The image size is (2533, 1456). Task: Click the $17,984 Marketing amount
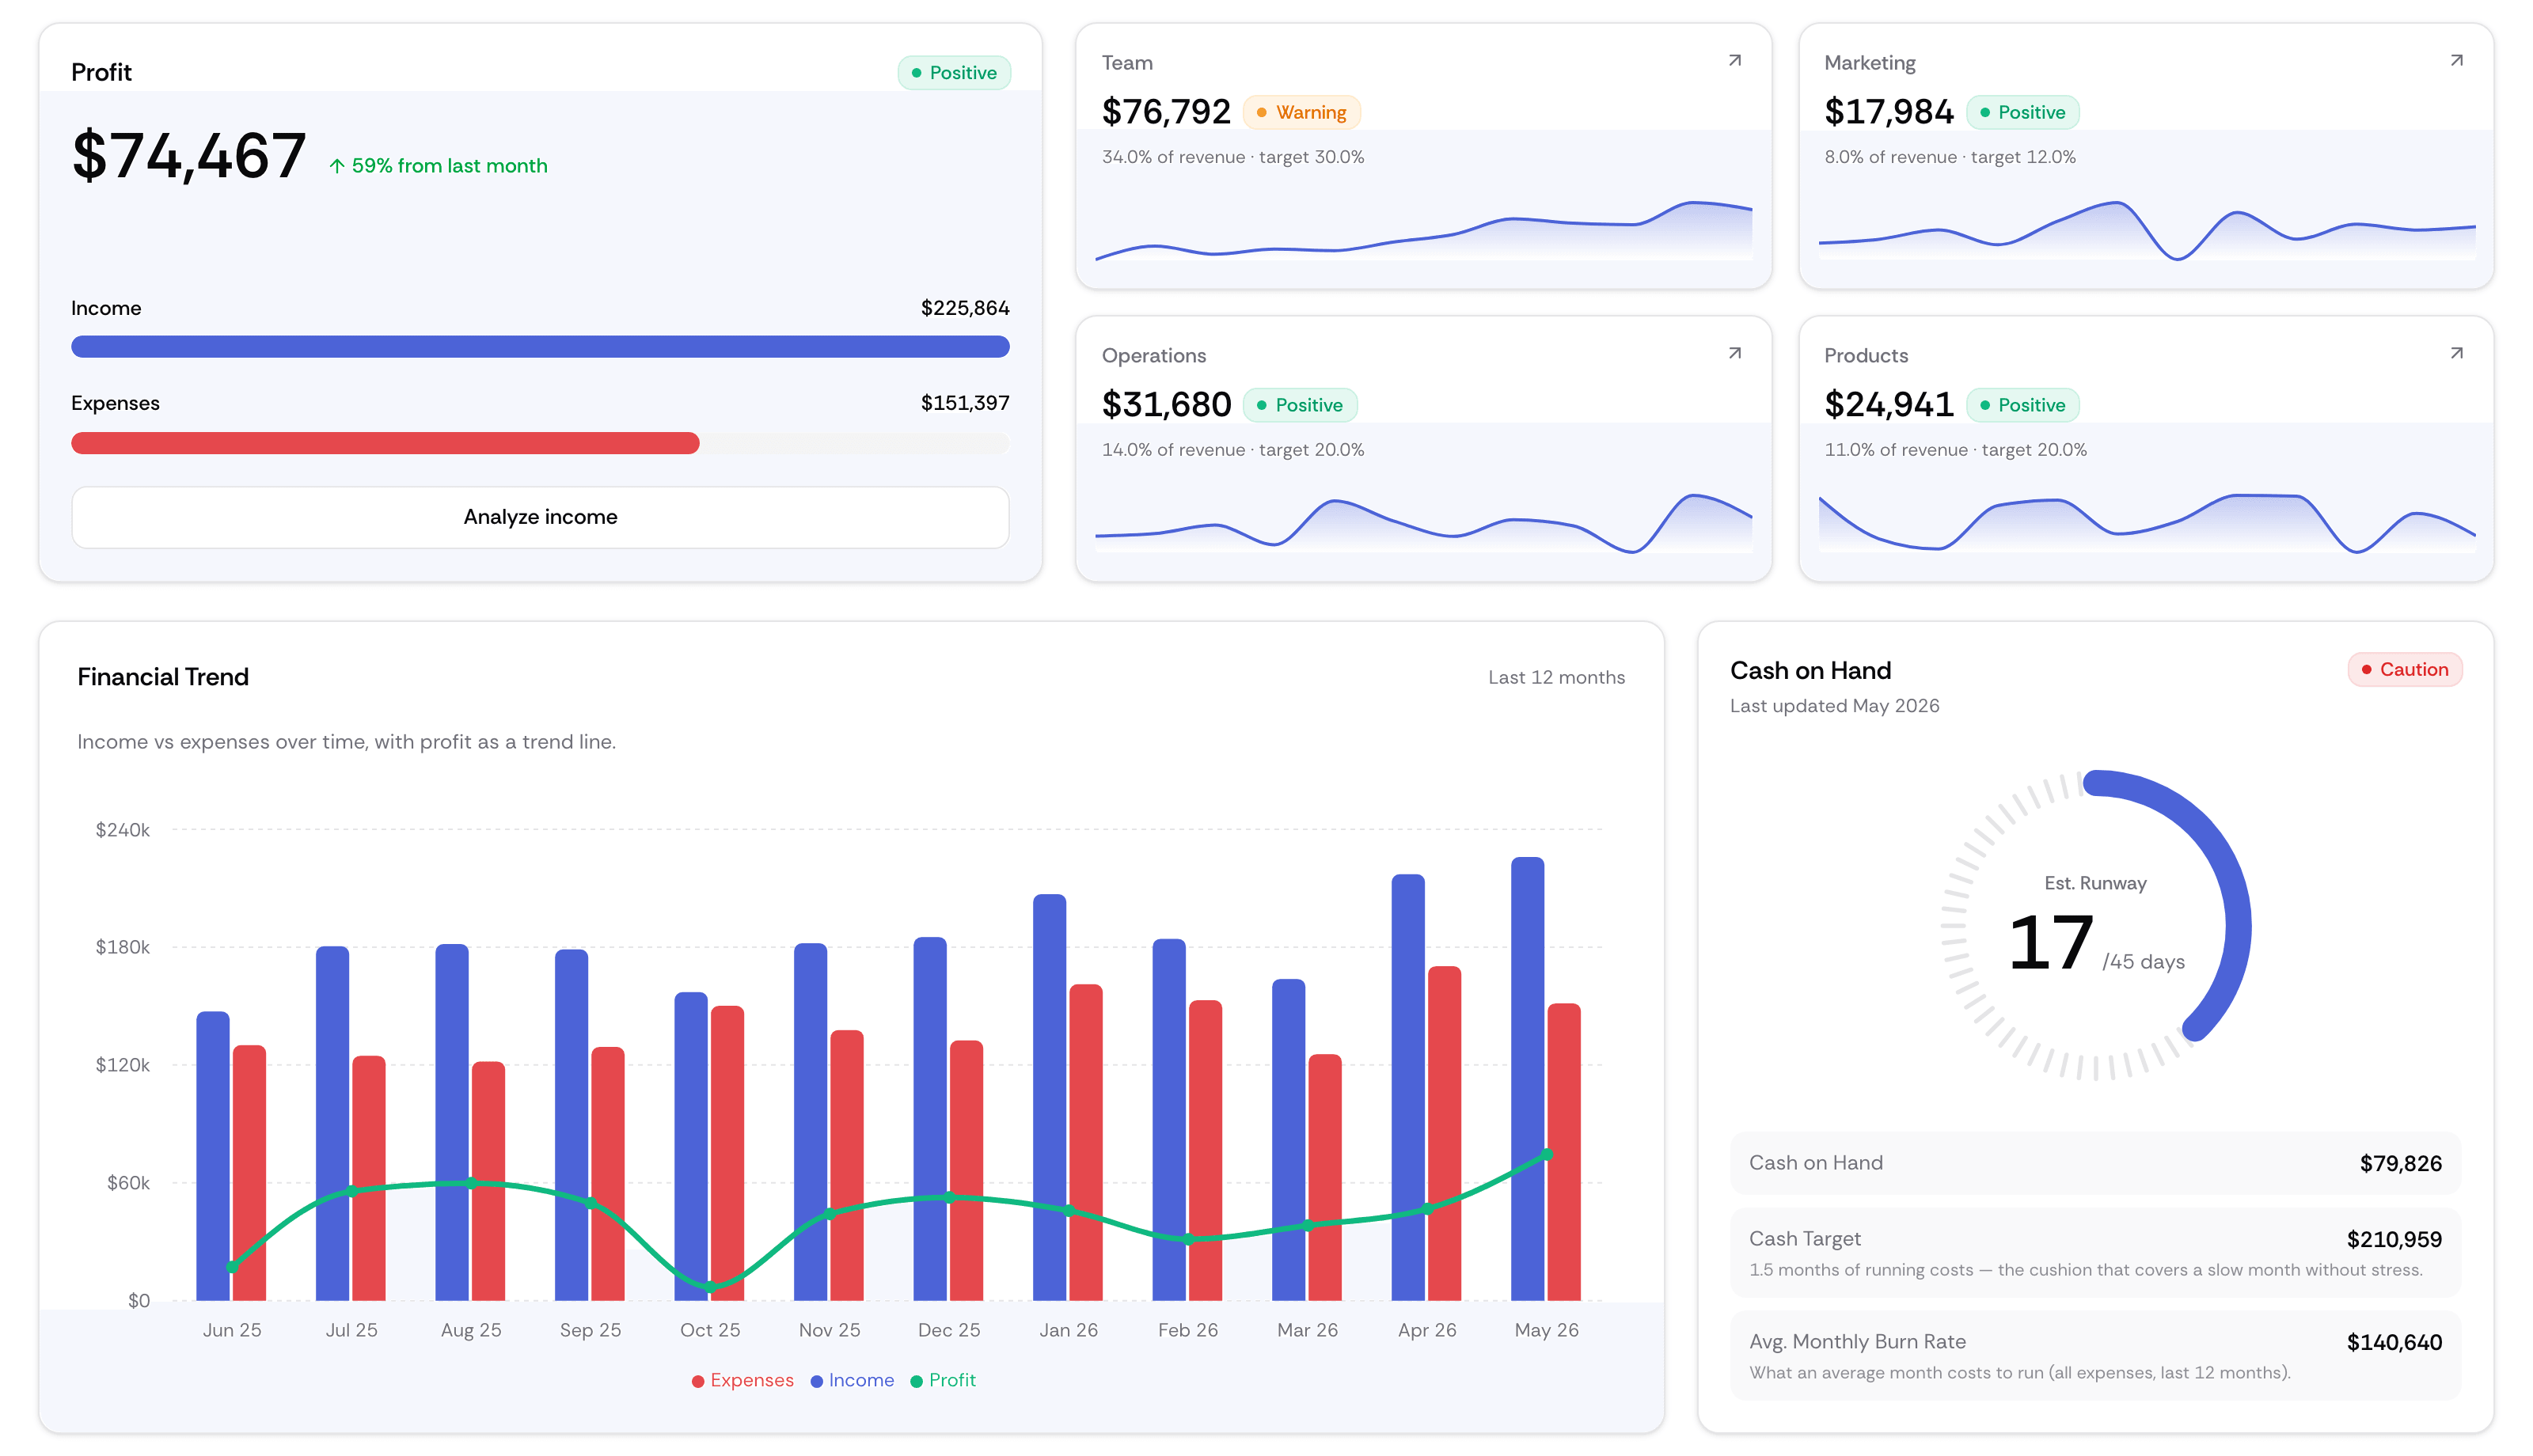tap(1889, 111)
